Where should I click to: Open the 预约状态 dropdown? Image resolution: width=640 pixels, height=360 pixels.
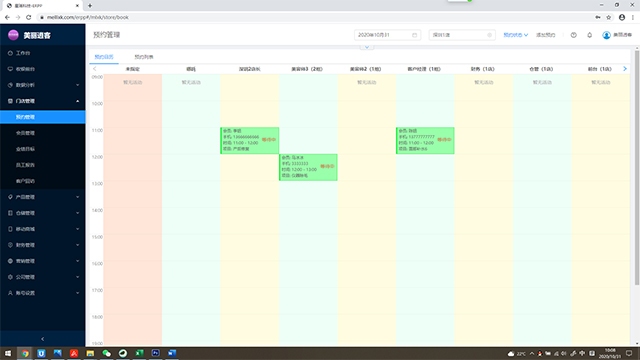[x=516, y=35]
